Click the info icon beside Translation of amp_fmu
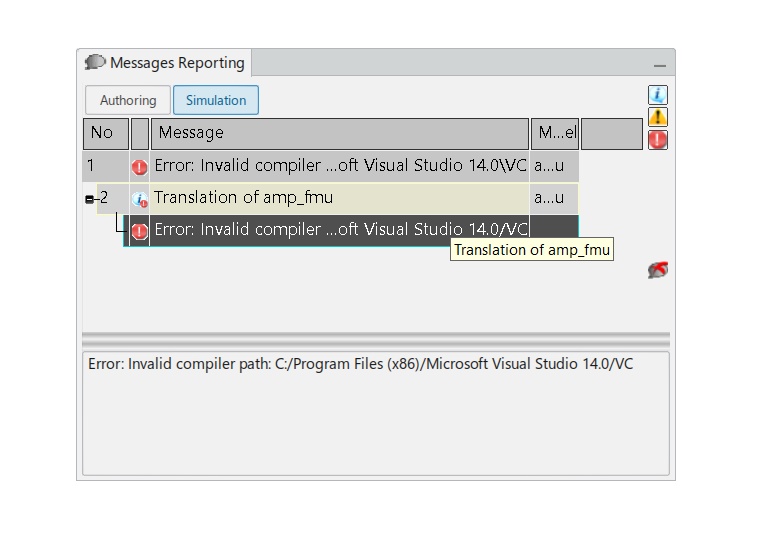Screen dimensions: 766x548 pos(140,199)
